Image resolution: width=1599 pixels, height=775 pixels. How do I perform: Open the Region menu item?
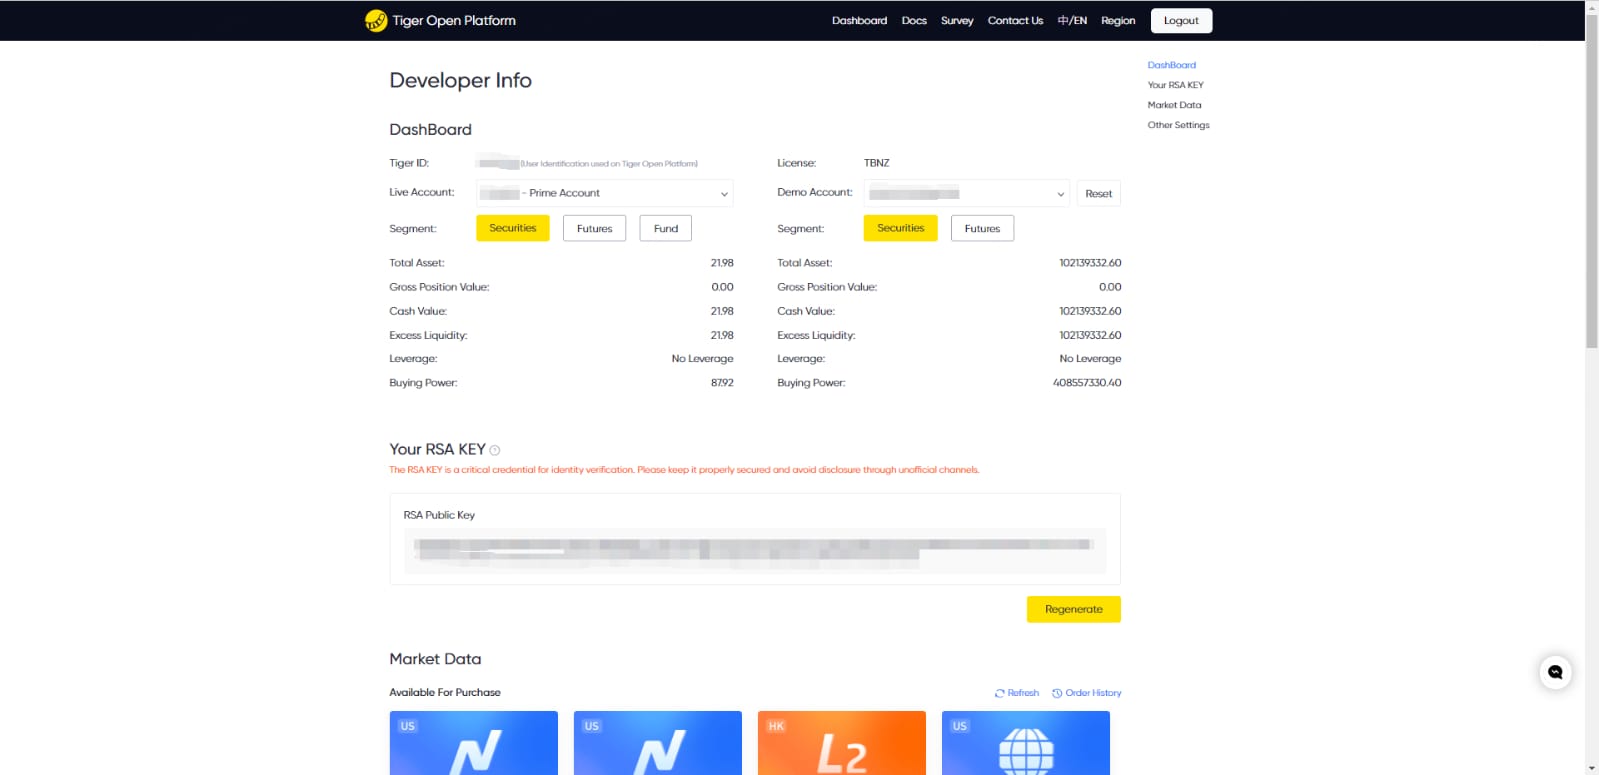click(1118, 20)
